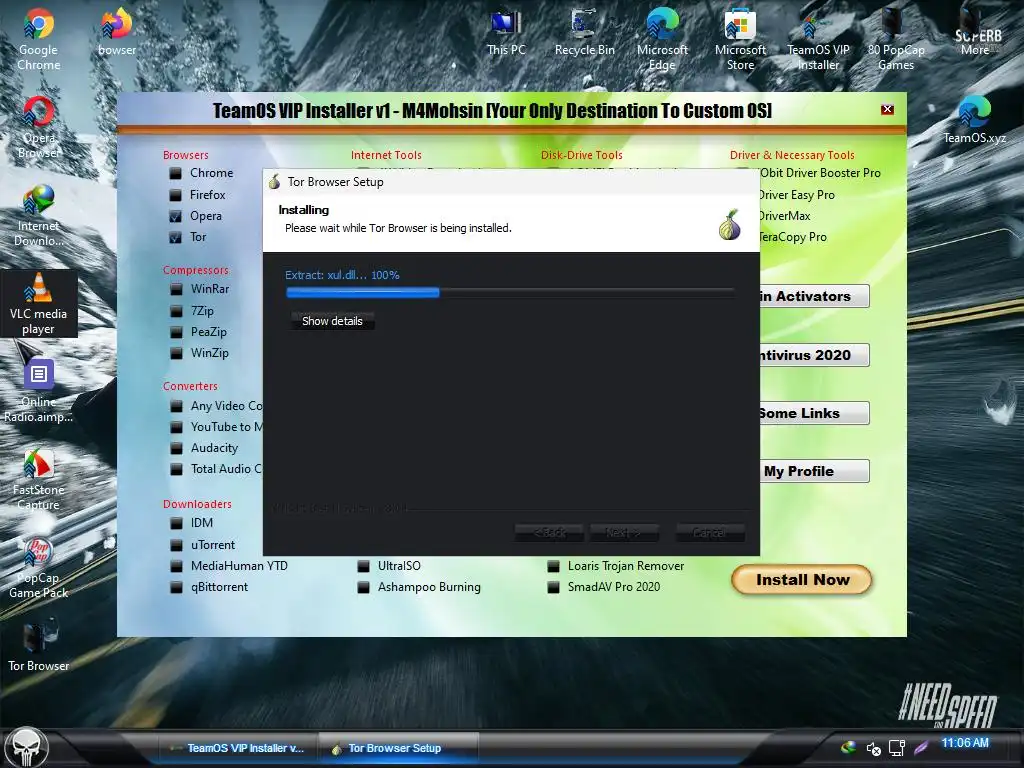Click the 'Extract: xul.dll... 100%' status text
This screenshot has height=768, width=1024.
342,275
